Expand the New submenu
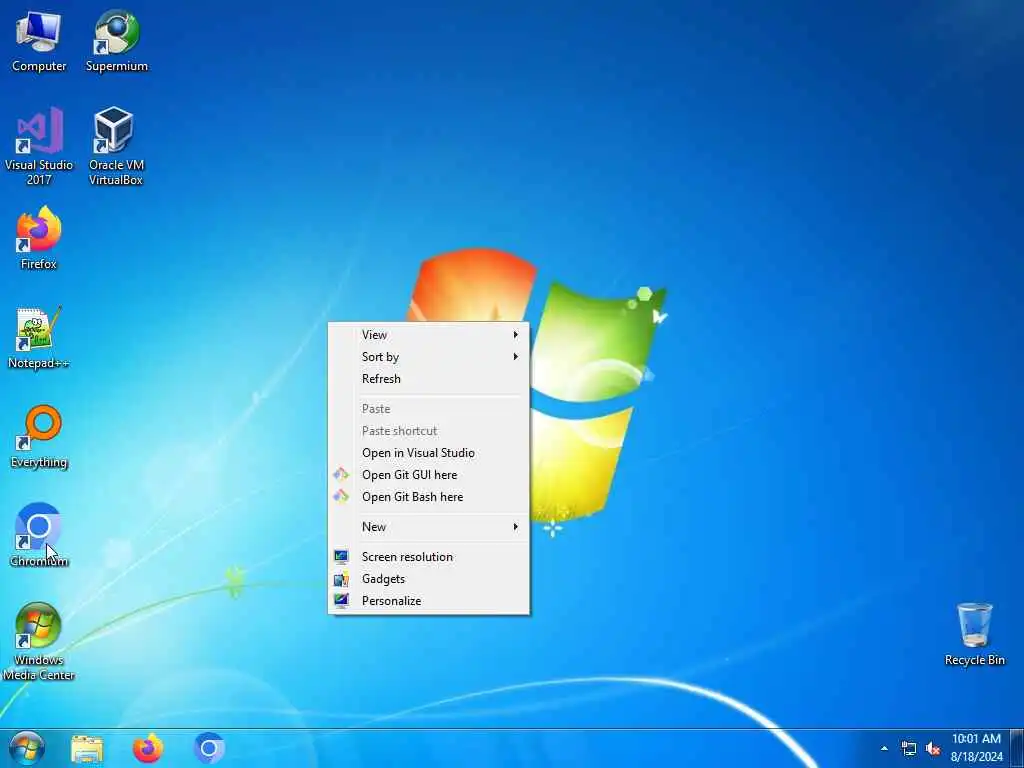The height and width of the screenshot is (768, 1024). (x=428, y=527)
